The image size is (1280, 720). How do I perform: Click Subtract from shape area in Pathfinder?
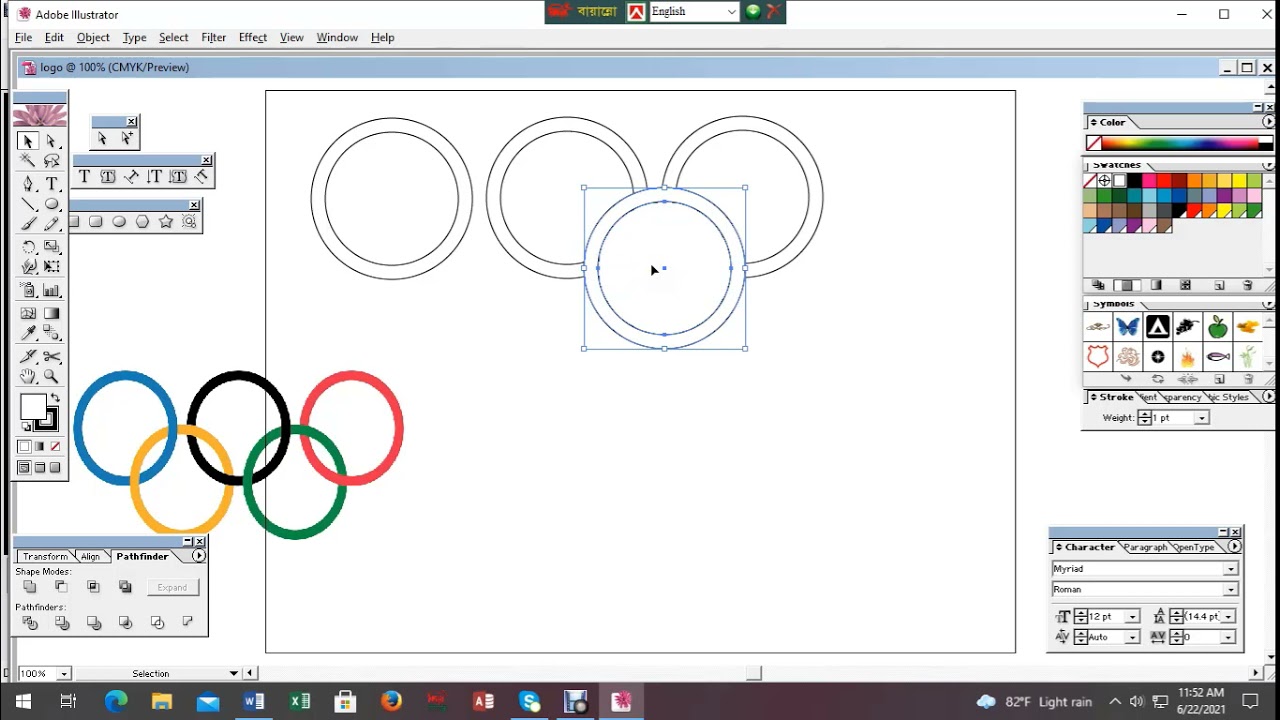(x=61, y=587)
